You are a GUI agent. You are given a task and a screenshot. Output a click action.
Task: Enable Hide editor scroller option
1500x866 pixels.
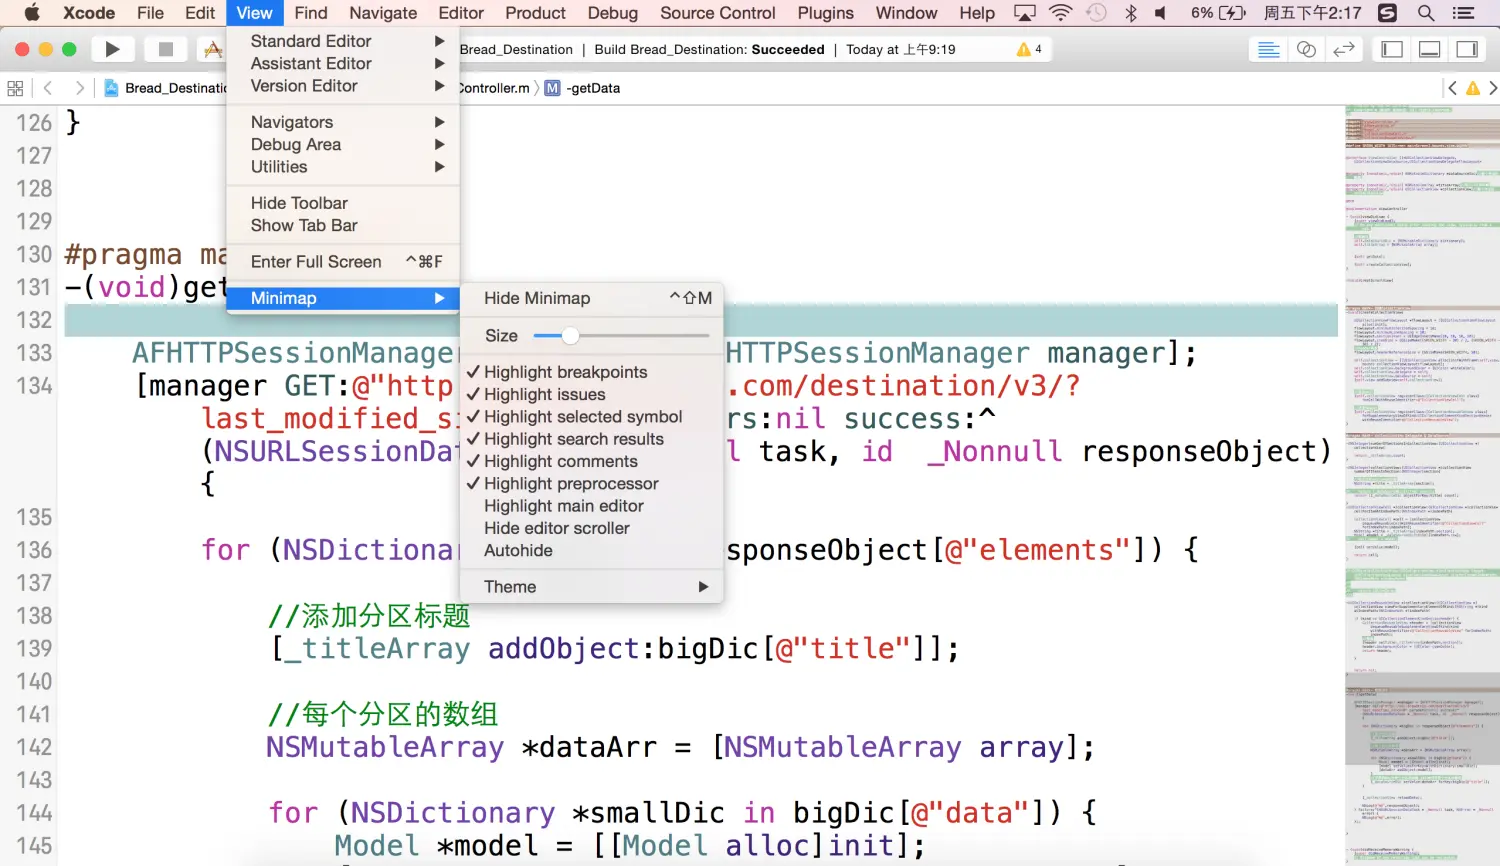coord(591,528)
